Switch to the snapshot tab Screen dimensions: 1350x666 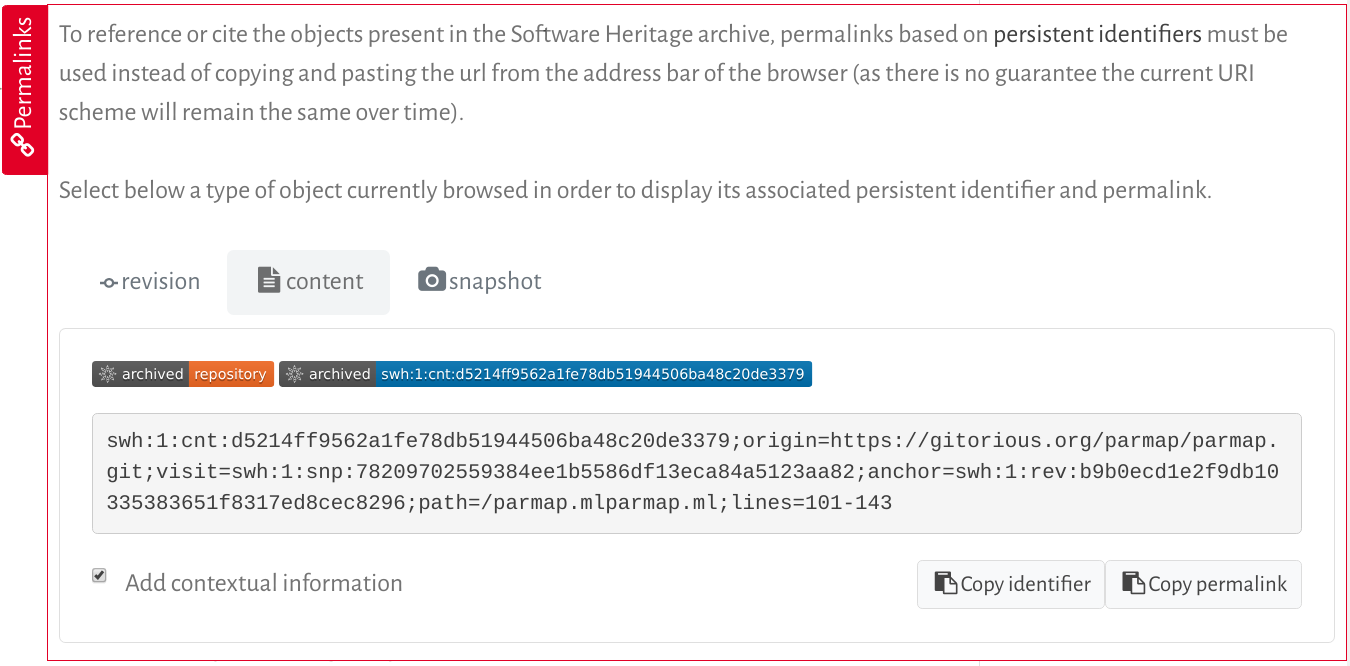tap(480, 282)
